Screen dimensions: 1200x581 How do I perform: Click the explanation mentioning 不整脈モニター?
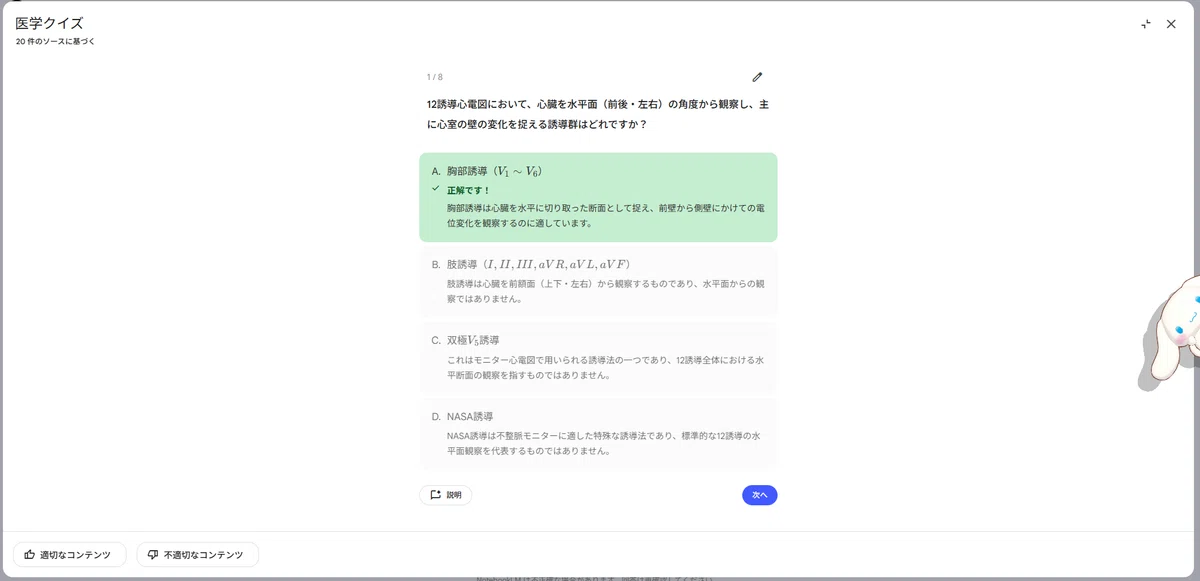[606, 443]
